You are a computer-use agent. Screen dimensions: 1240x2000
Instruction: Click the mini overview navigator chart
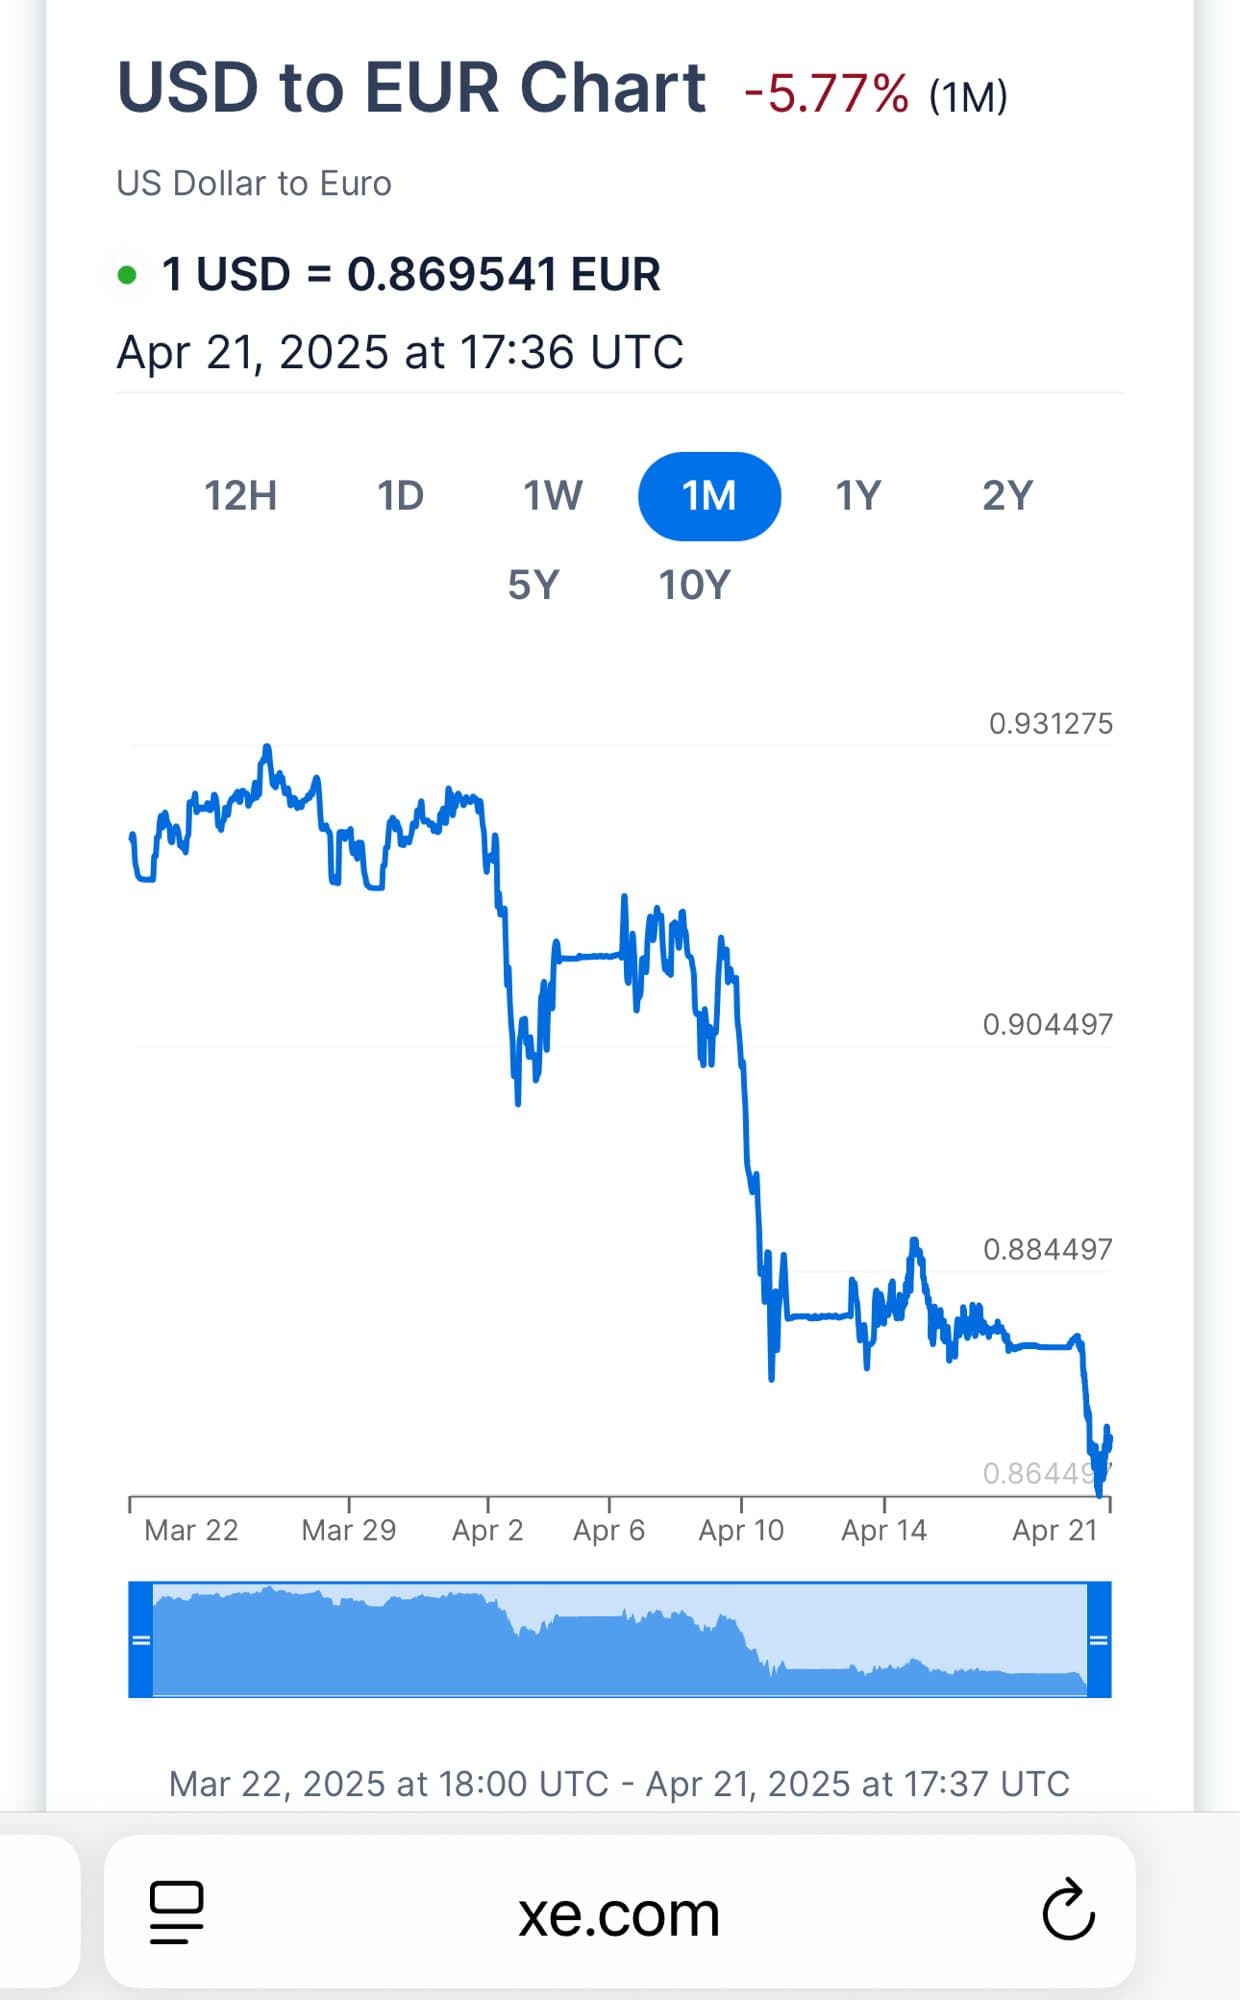pyautogui.click(x=620, y=1640)
